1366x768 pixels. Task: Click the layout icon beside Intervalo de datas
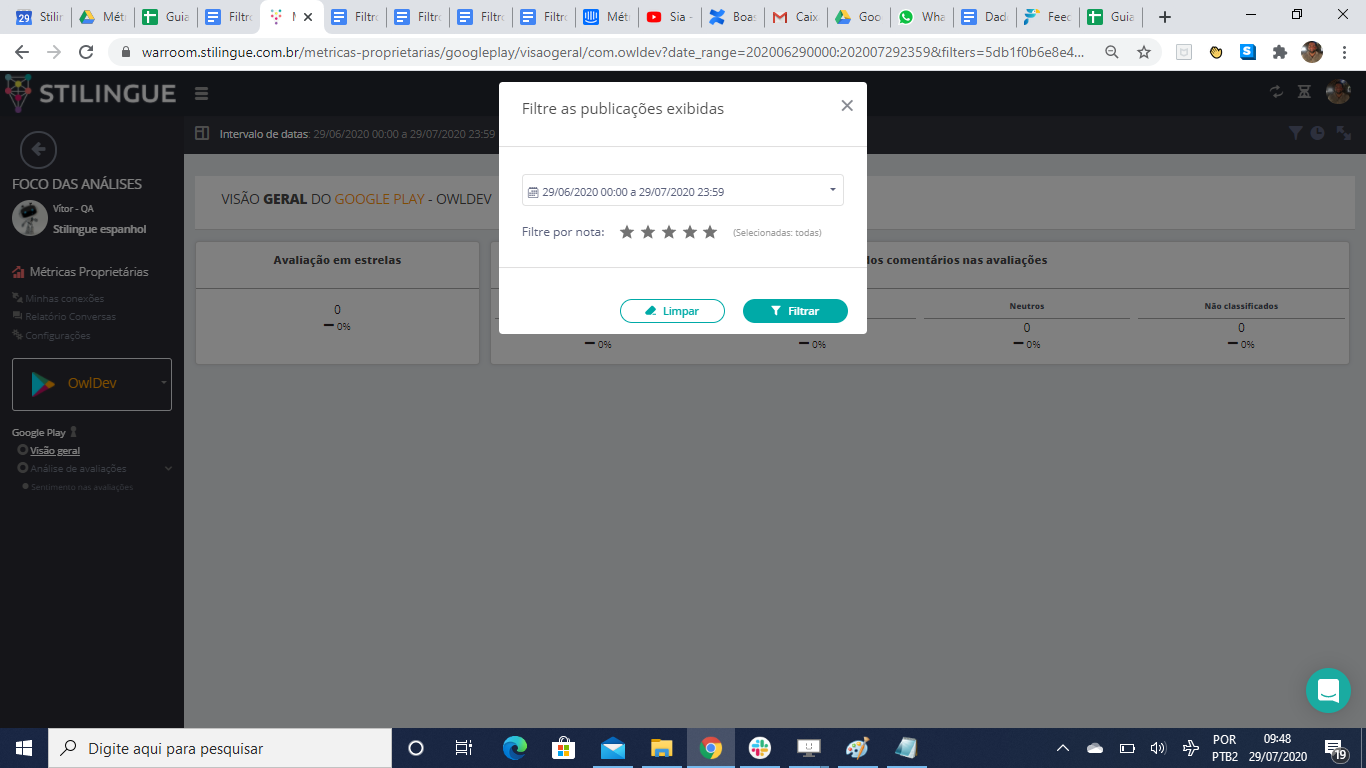(x=202, y=133)
